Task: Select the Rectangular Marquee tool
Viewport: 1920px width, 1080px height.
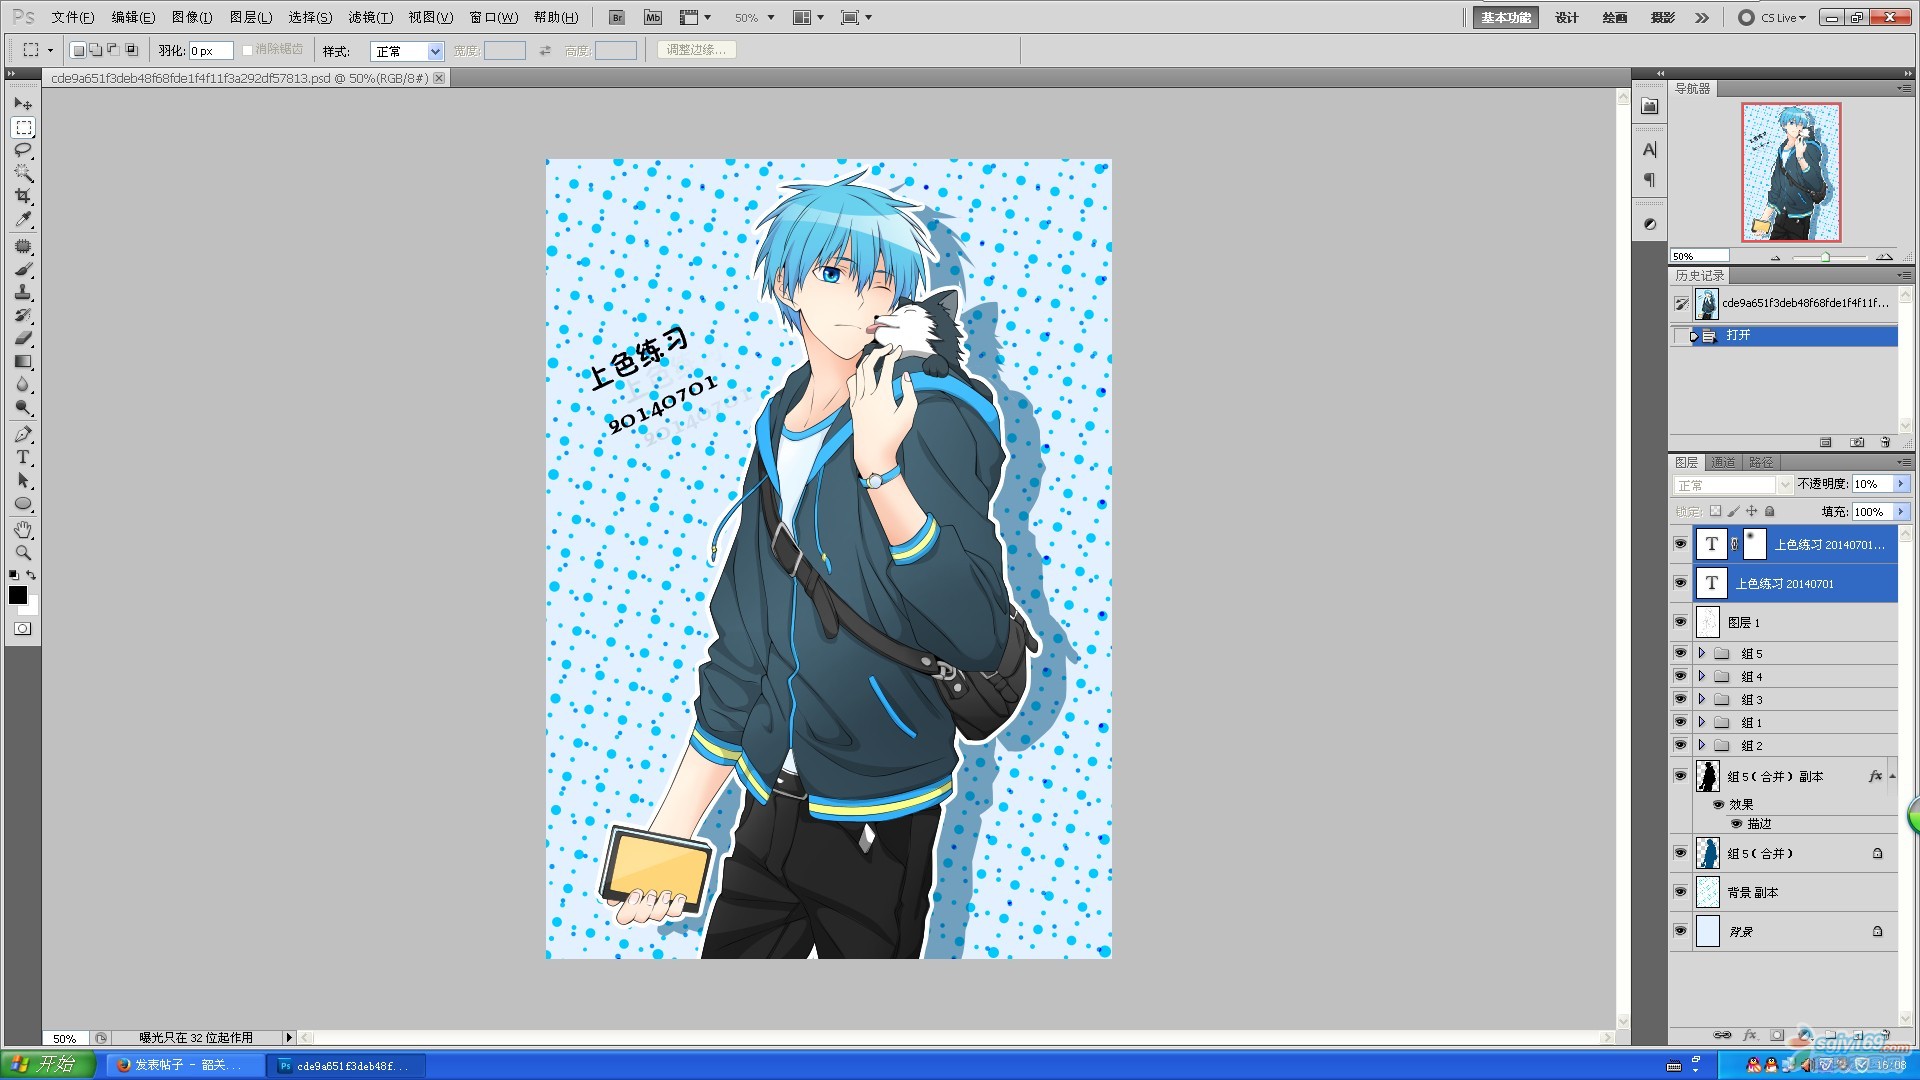Action: pyautogui.click(x=23, y=128)
